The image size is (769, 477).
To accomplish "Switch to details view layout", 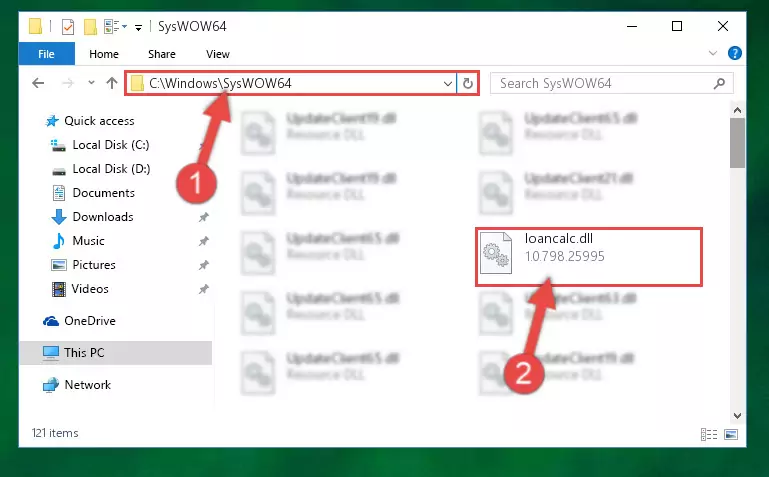I will 709,434.
